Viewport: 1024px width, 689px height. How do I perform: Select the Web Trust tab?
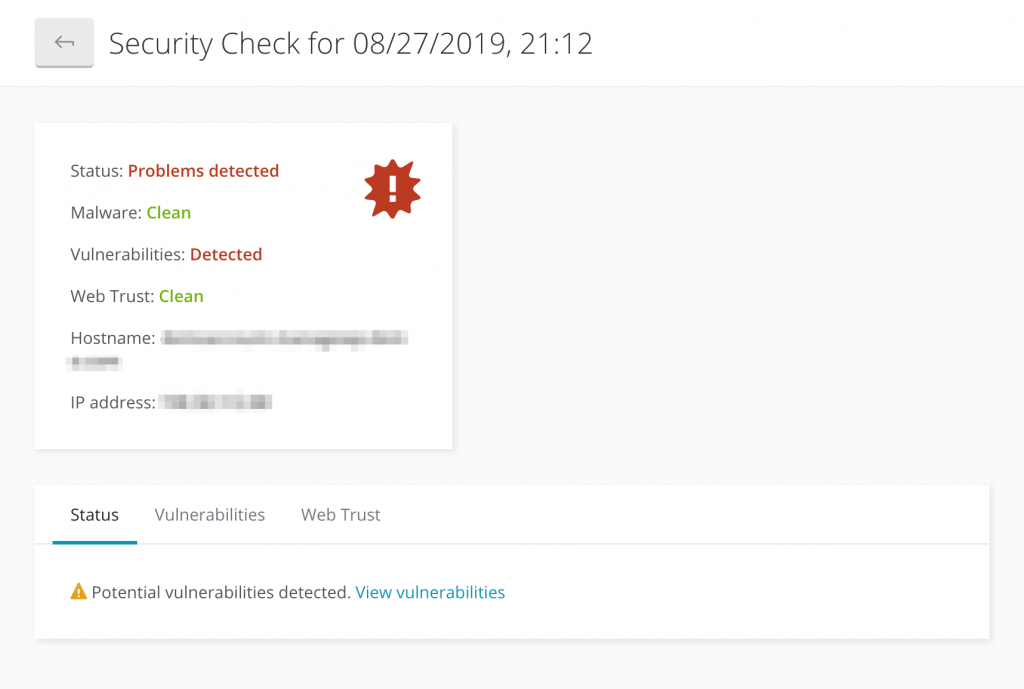point(340,515)
